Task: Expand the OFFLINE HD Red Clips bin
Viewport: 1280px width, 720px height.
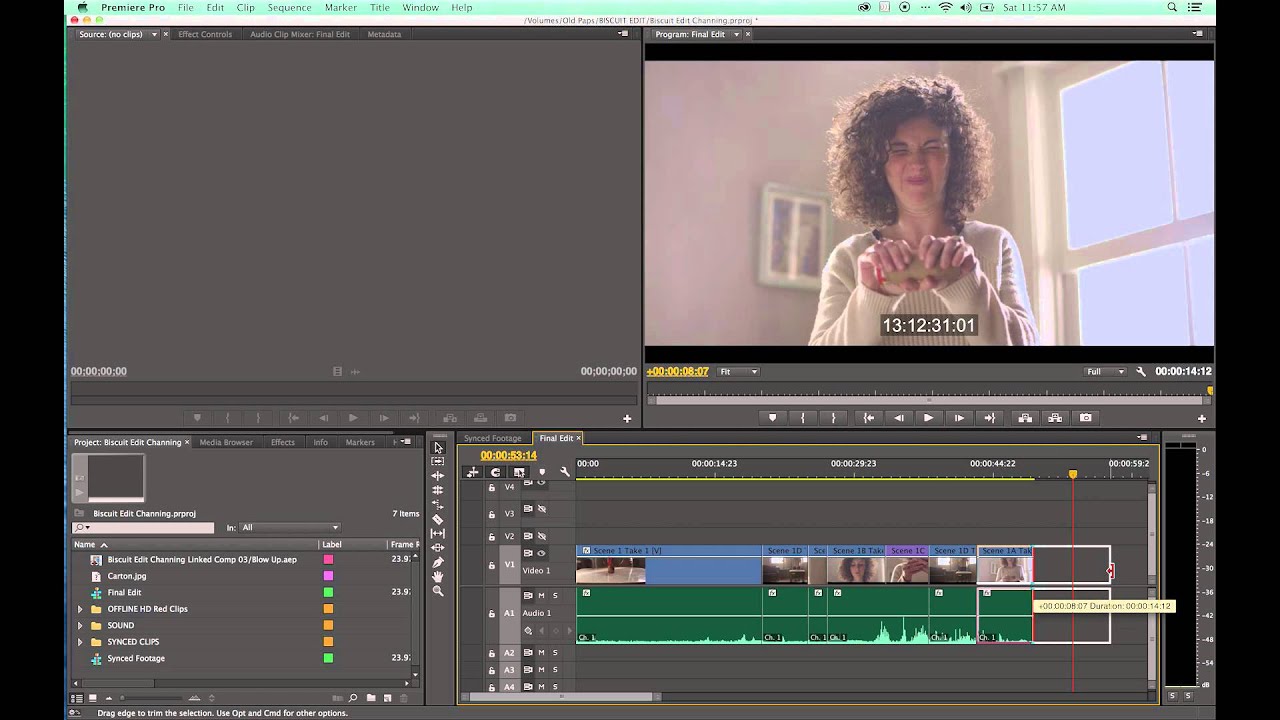Action: pos(80,609)
